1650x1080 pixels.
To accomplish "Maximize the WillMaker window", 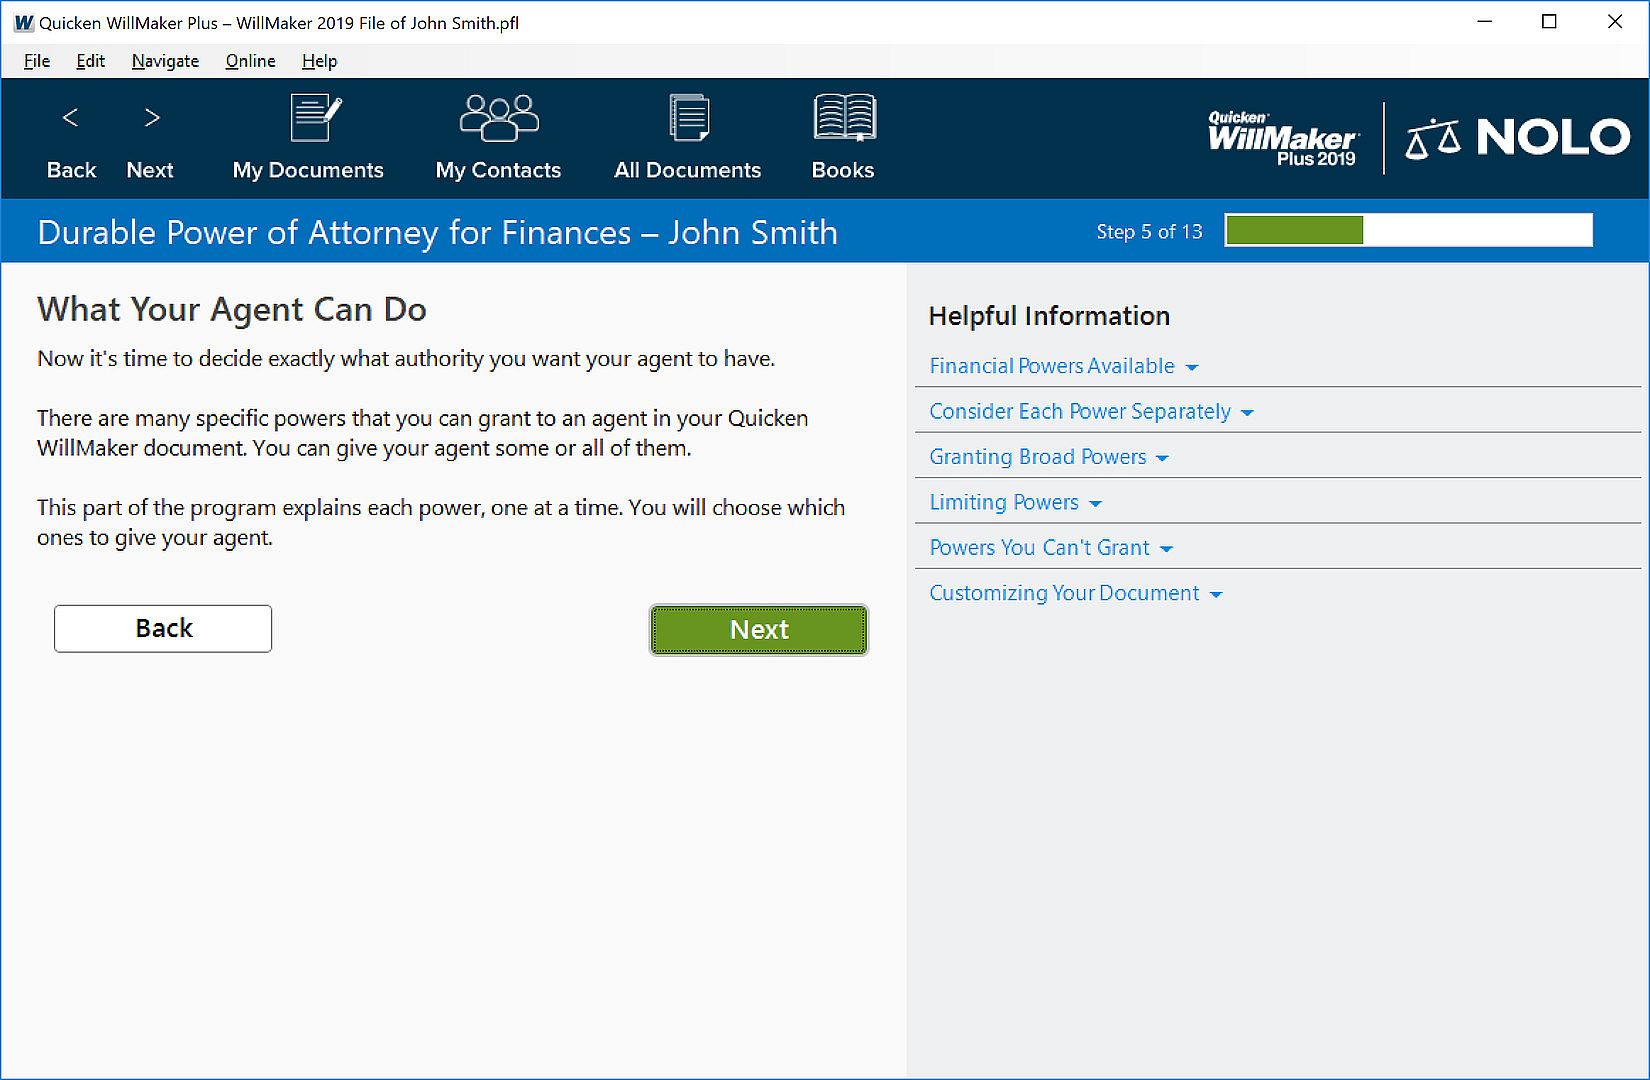I will point(1549,22).
